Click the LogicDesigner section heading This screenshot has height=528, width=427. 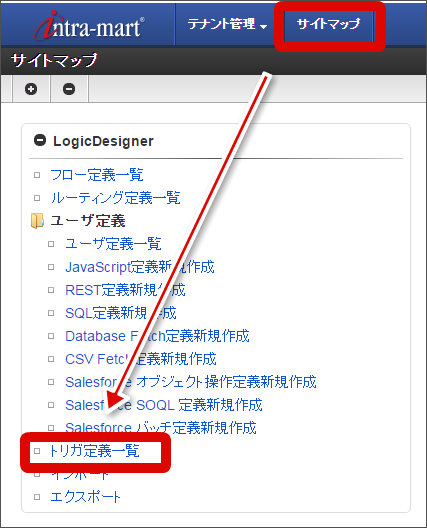tap(103, 141)
